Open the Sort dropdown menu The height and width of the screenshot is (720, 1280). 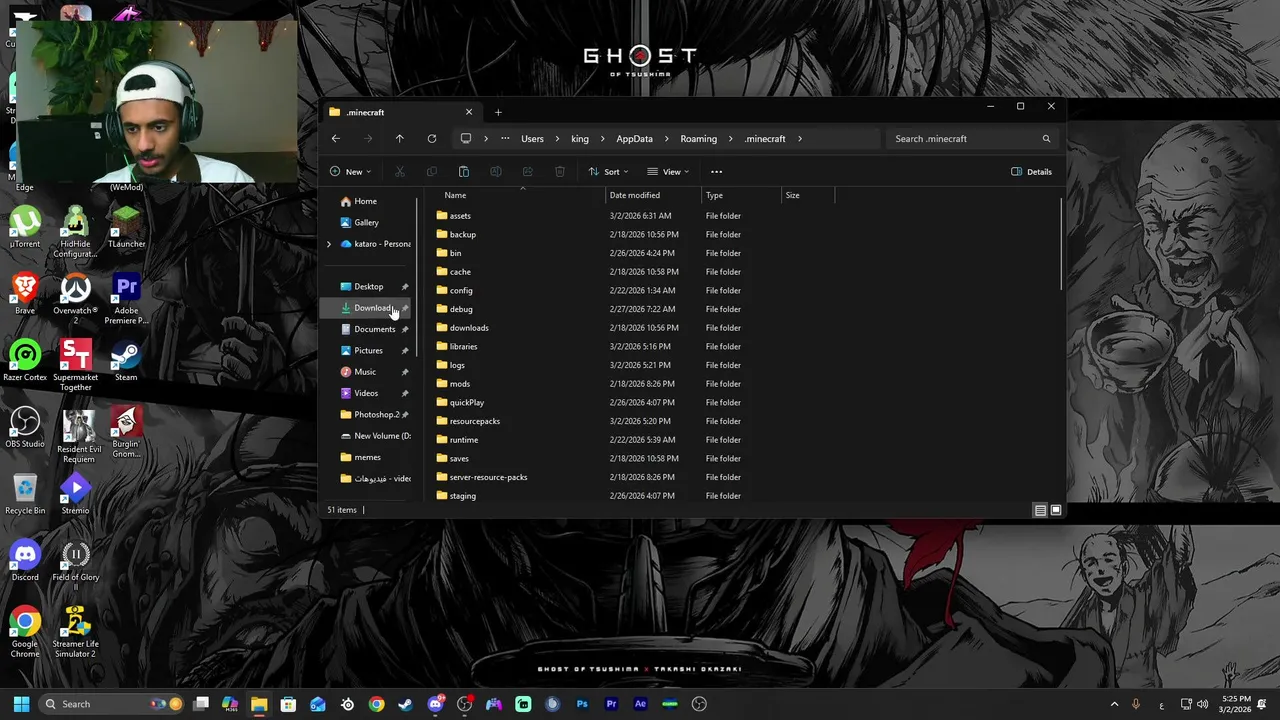(x=608, y=172)
